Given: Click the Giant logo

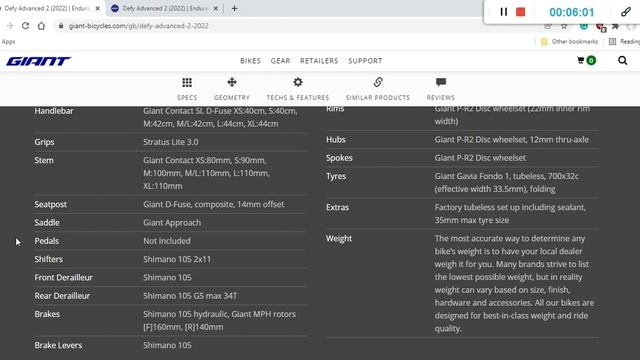Looking at the screenshot, I should [38, 61].
